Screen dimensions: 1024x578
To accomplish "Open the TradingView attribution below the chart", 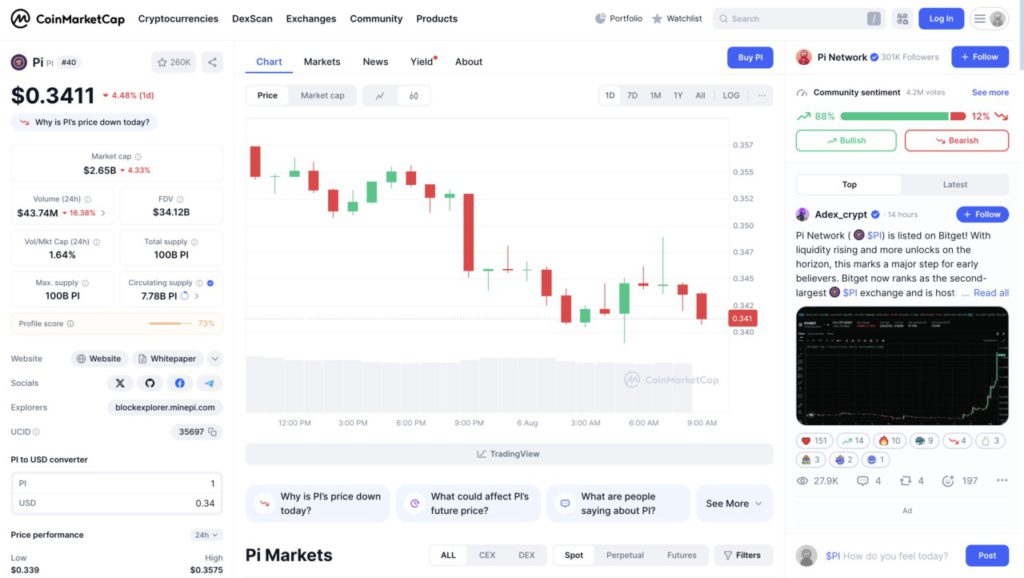I will pos(508,453).
